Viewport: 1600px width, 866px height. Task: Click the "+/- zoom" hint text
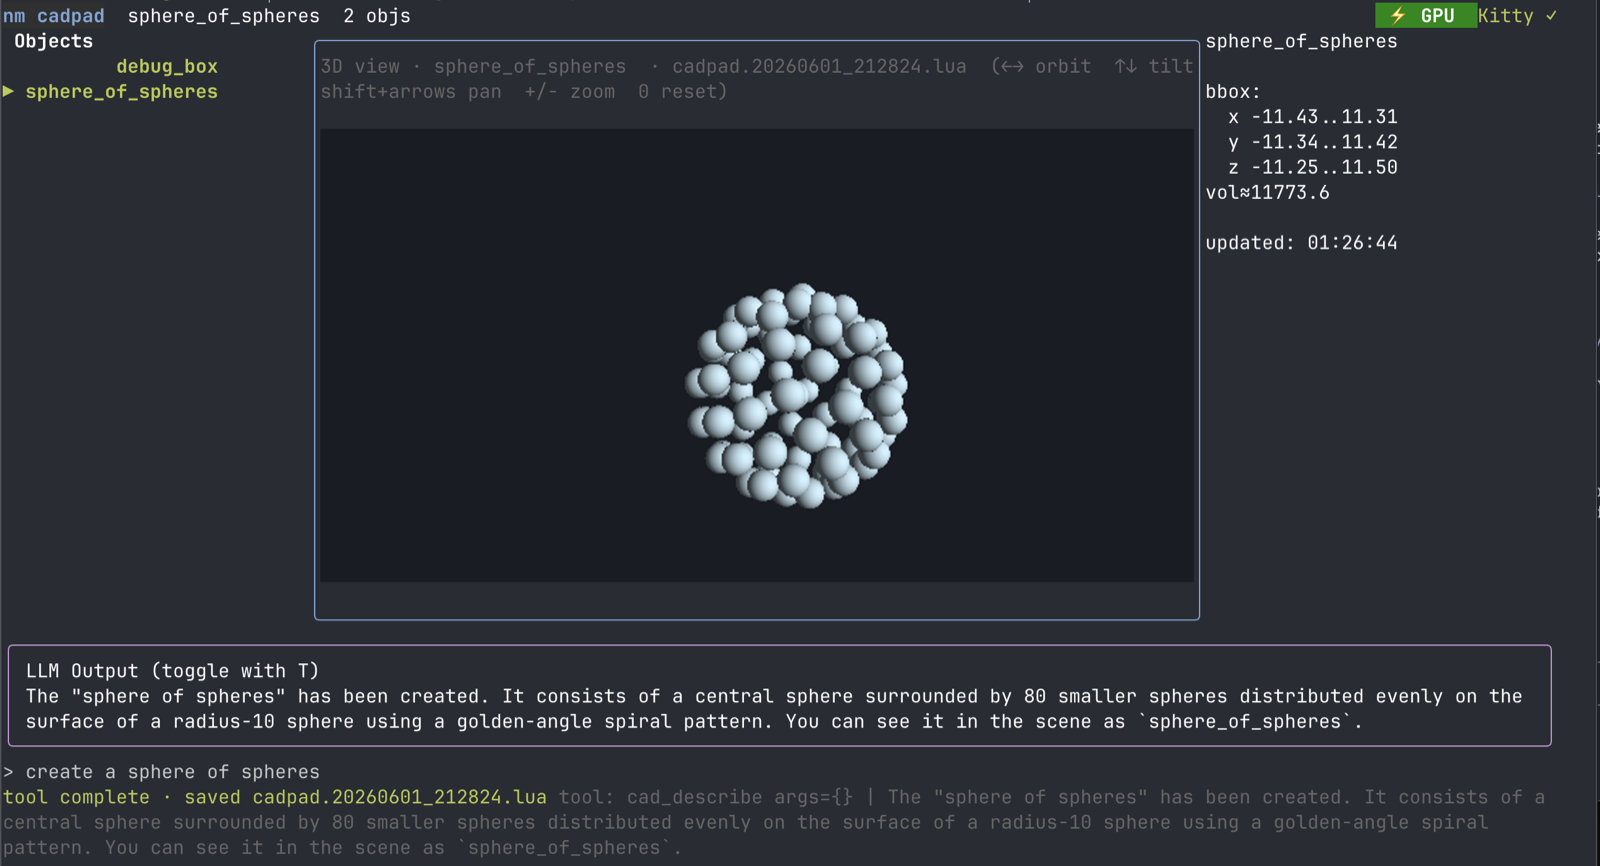pyautogui.click(x=570, y=91)
